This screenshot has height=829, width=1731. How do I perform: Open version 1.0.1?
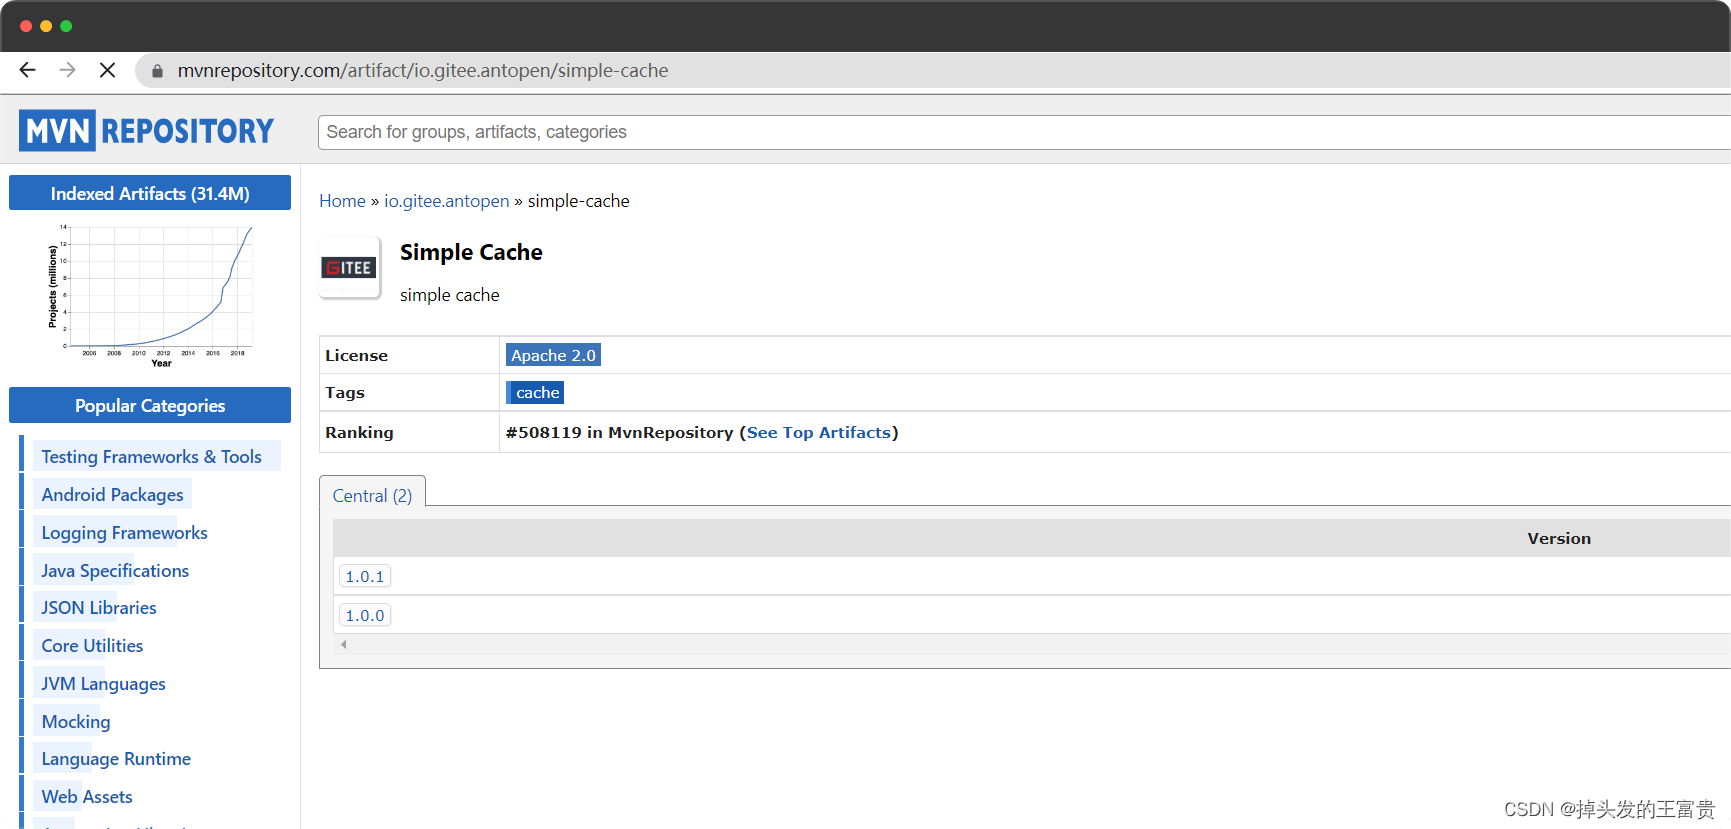click(365, 576)
